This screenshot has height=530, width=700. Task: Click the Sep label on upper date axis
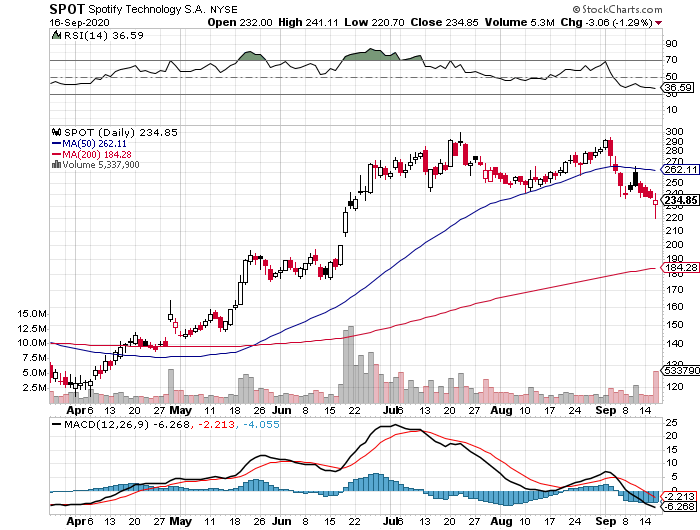tap(606, 410)
